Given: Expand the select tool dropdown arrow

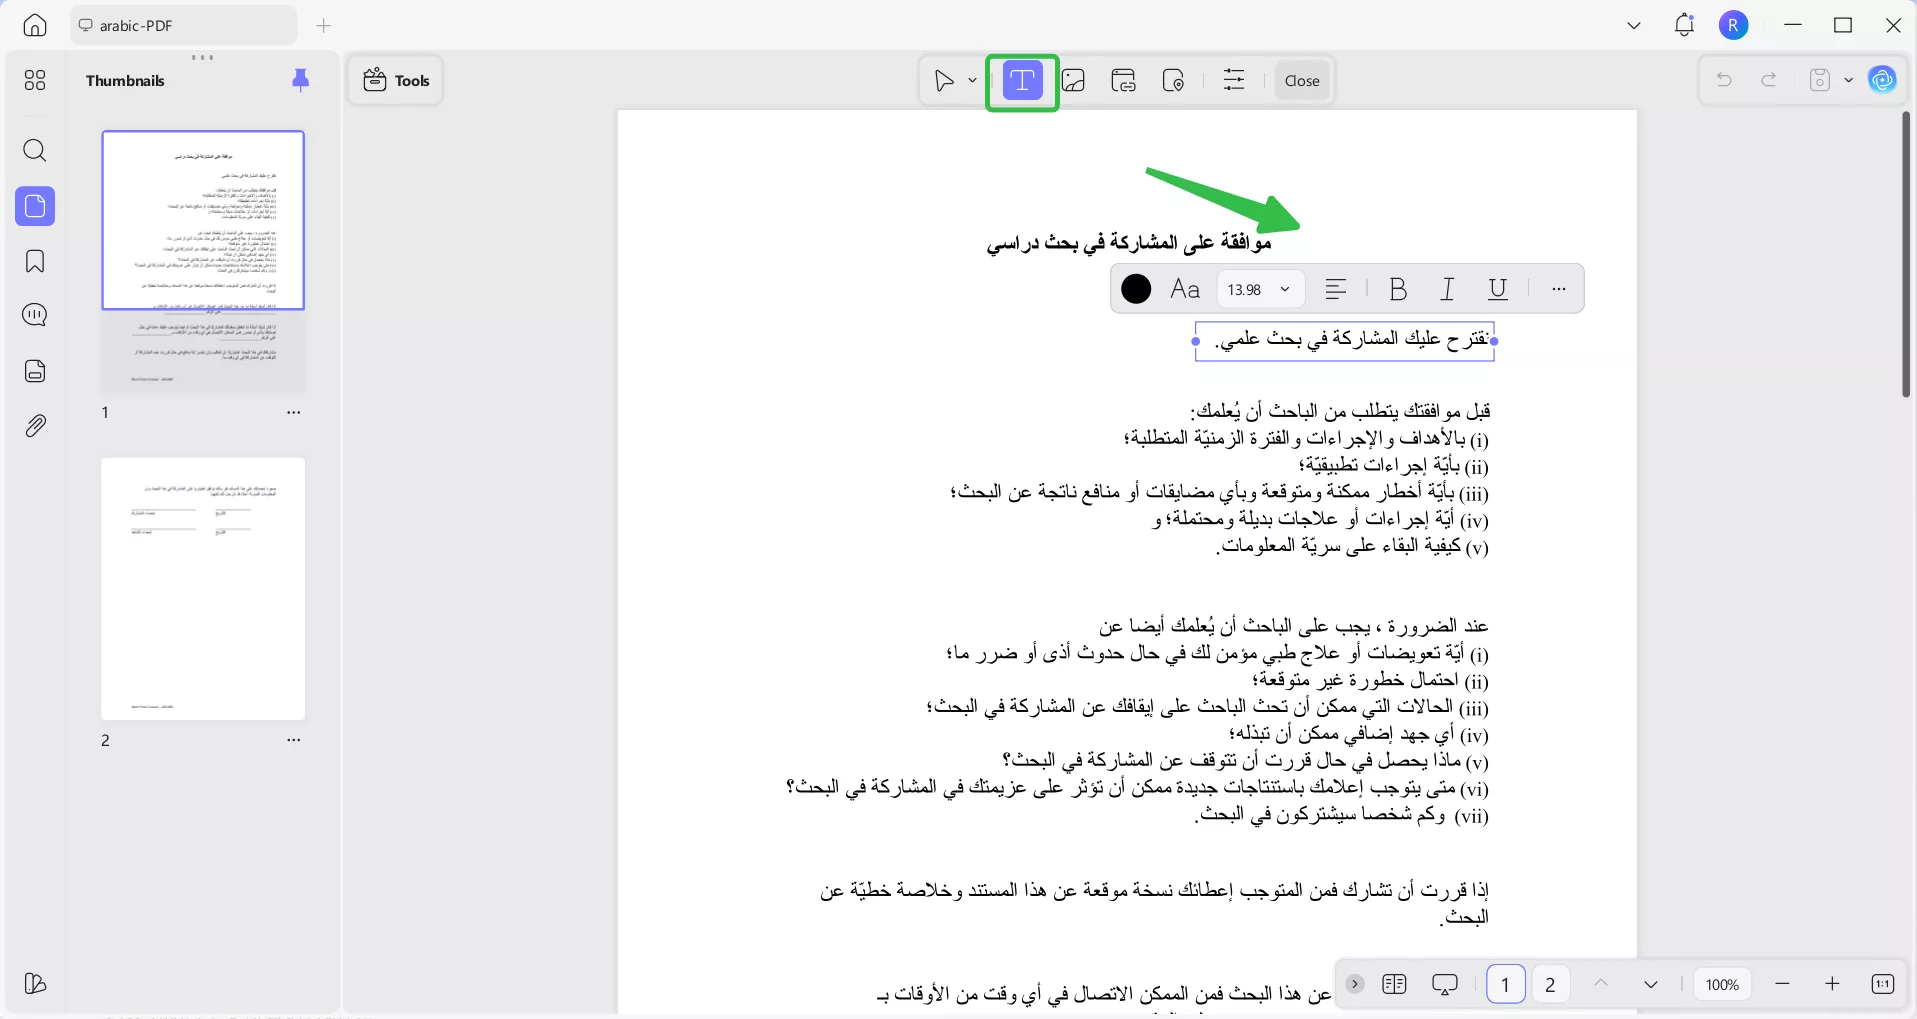Looking at the screenshot, I should [x=971, y=81].
